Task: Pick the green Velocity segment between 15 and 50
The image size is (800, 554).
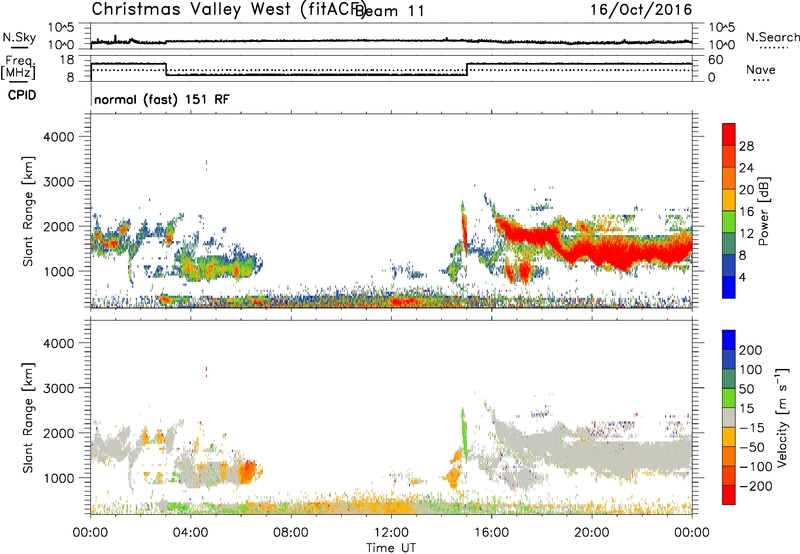Action: [729, 398]
